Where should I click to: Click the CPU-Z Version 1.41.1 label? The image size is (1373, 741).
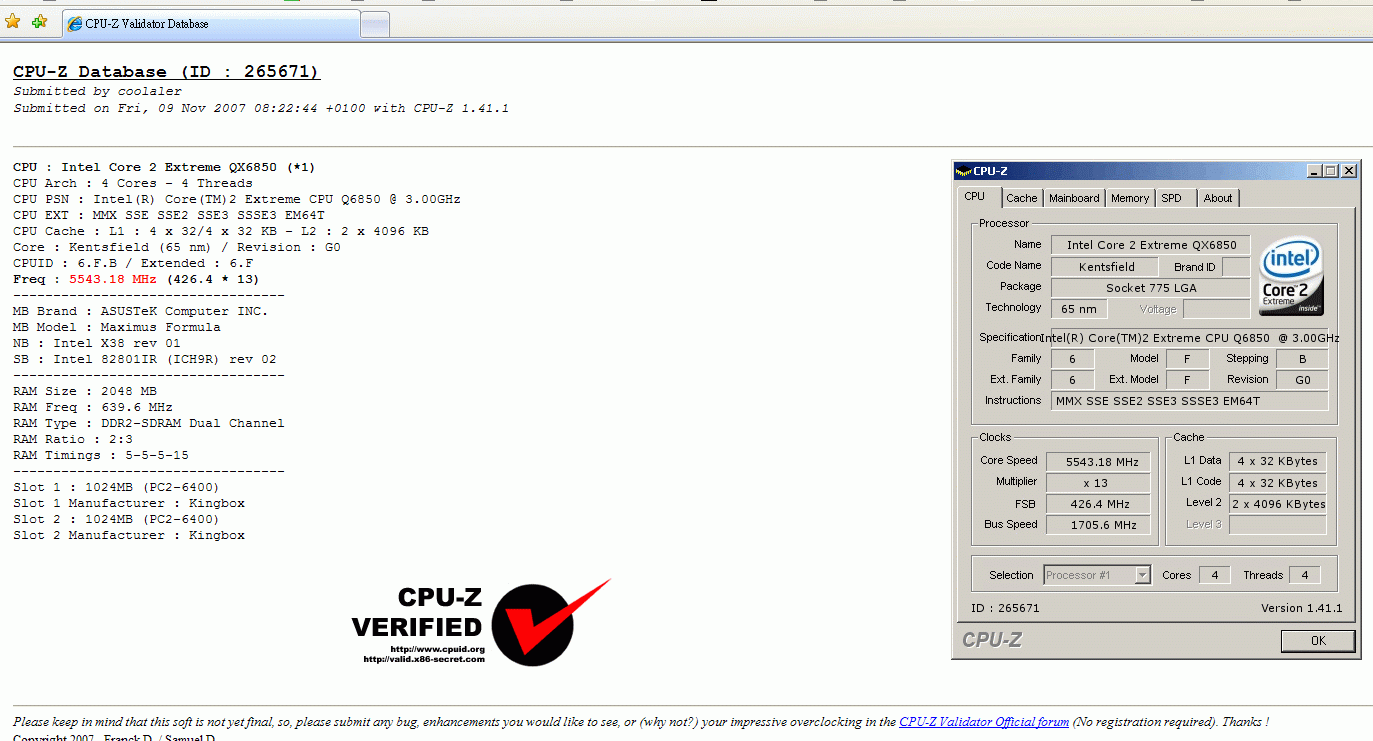point(1301,608)
